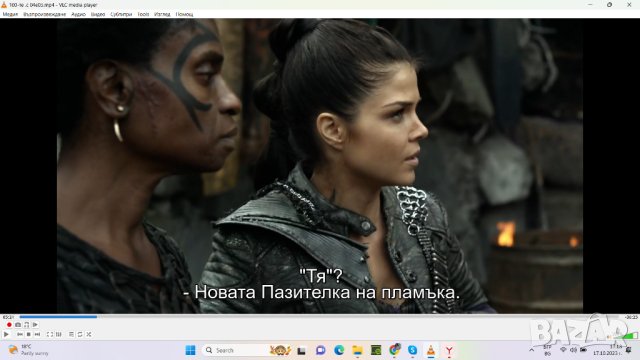640x360 pixels.
Task: Toggle loop/repeat mode
Action: tap(80, 334)
